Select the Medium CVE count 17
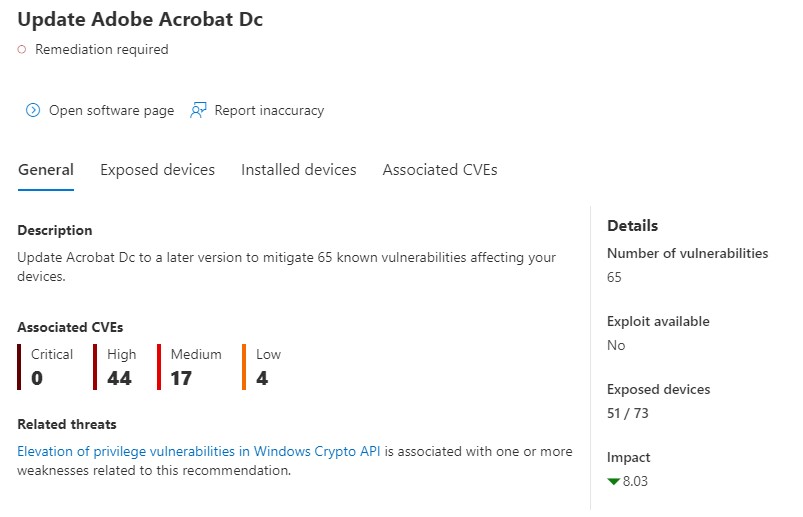 point(181,378)
